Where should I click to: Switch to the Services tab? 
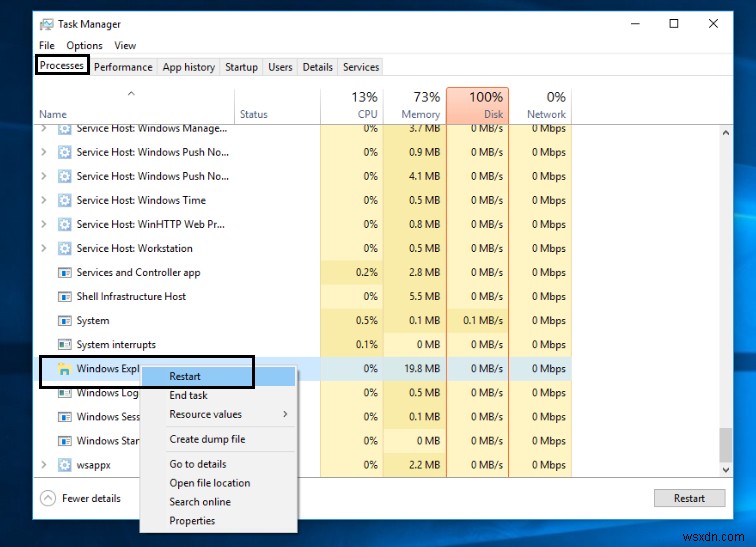[361, 67]
